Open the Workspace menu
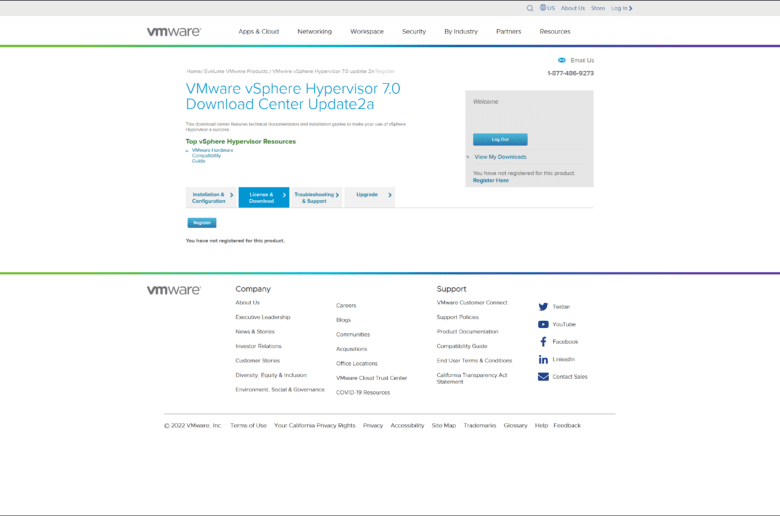Screen dimensions: 780x516 367,31
